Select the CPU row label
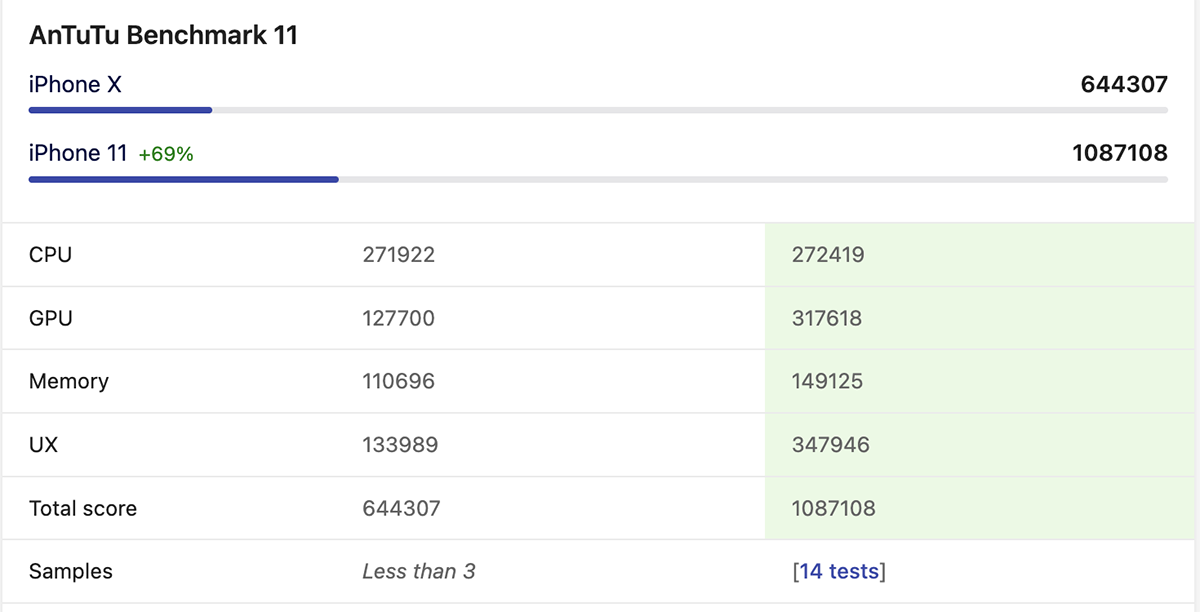 point(51,255)
